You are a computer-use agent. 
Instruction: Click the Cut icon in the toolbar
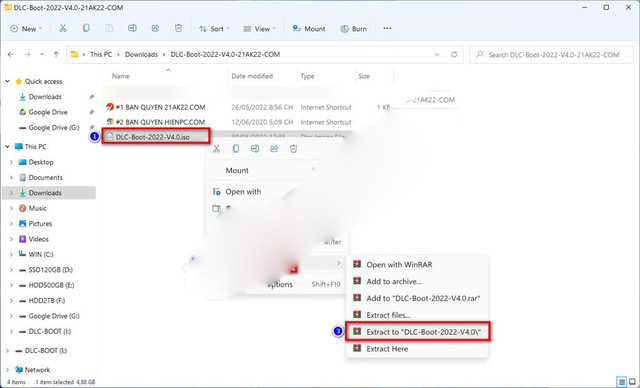(62, 28)
